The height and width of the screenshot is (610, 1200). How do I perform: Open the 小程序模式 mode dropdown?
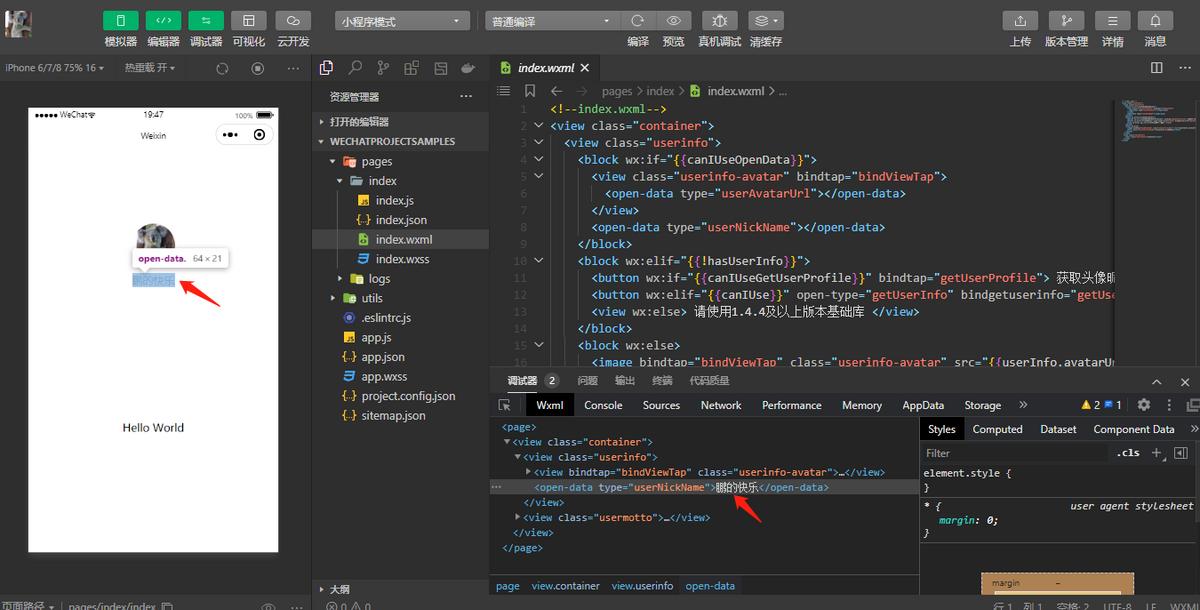point(402,21)
